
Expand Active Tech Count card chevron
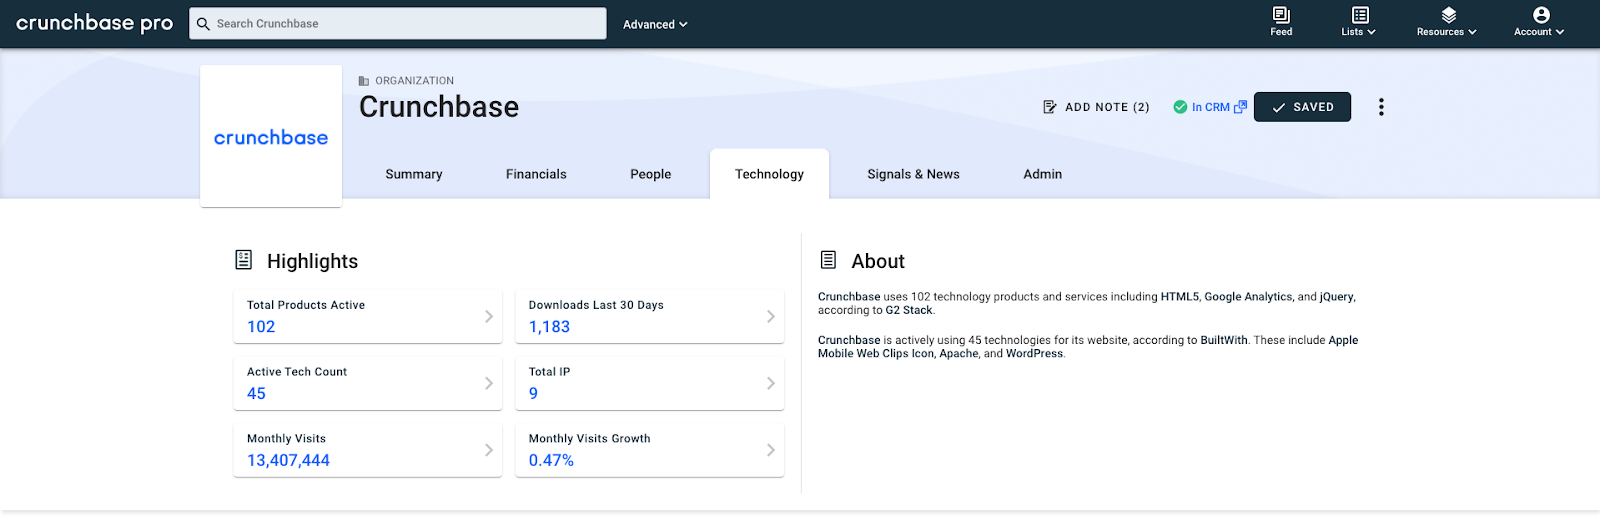tap(489, 383)
